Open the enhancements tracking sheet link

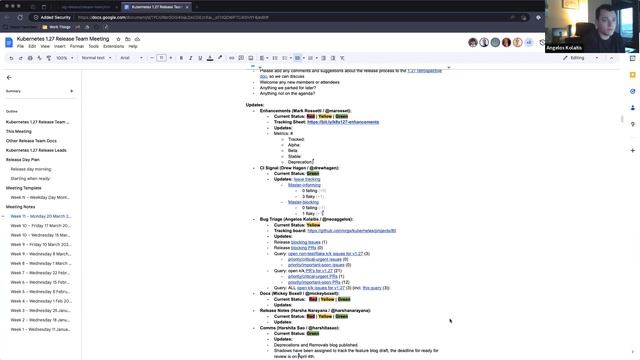point(343,122)
